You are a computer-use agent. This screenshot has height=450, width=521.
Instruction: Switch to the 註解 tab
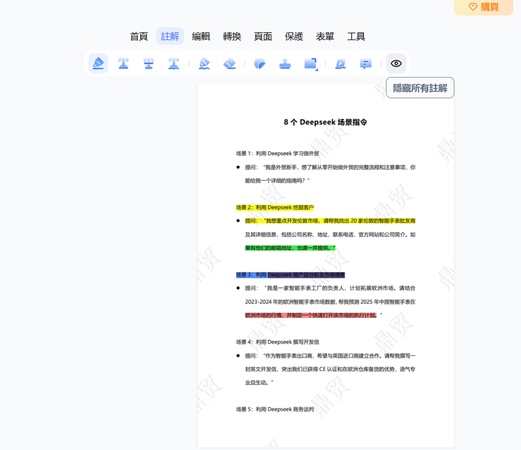click(x=170, y=36)
